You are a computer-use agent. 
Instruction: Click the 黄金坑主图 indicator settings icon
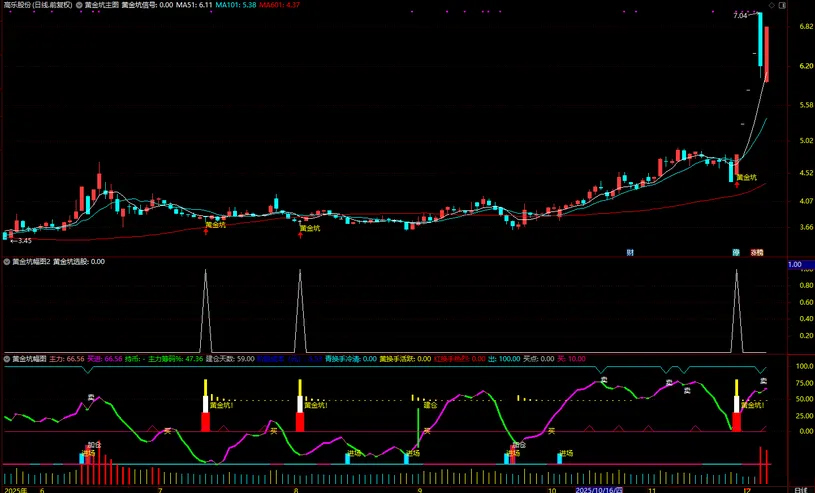click(79, 5)
